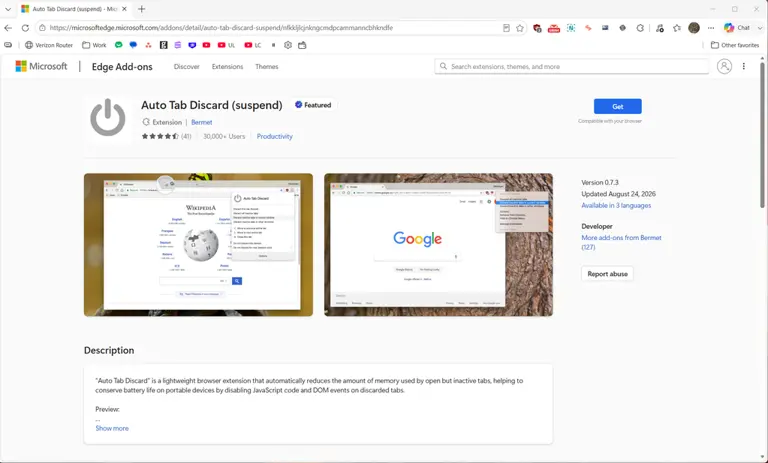The width and height of the screenshot is (768, 463).
Task: Click the star rating with 41 reviews
Action: (x=167, y=136)
